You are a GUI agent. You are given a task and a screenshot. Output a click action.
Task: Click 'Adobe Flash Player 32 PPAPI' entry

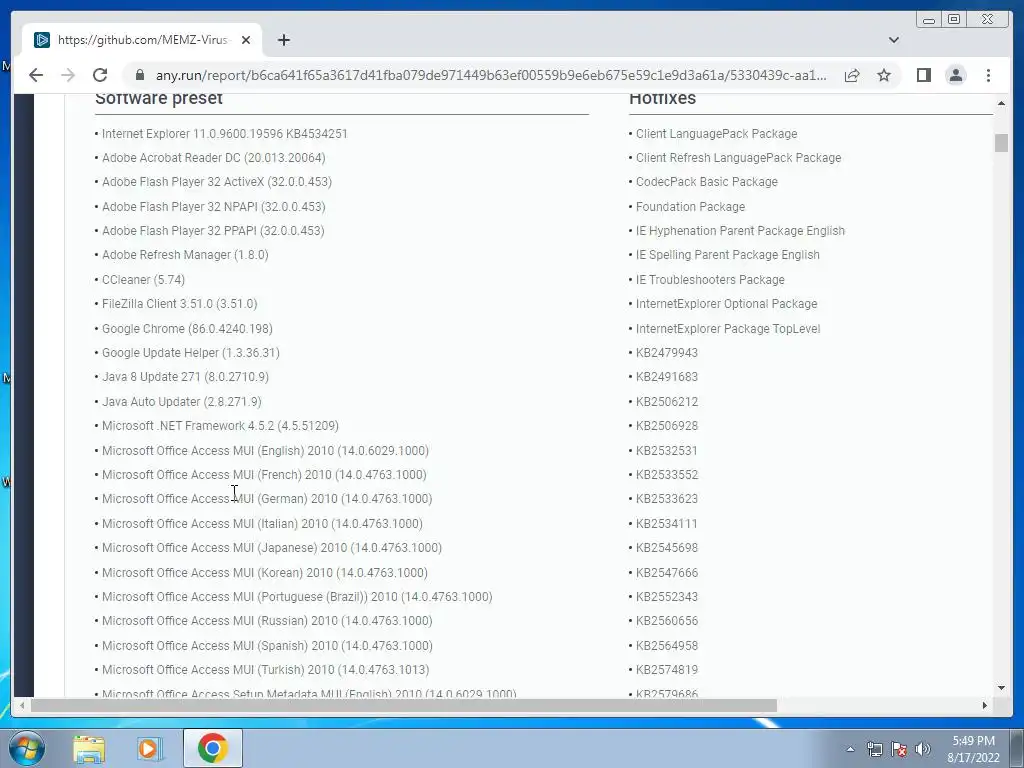point(213,231)
